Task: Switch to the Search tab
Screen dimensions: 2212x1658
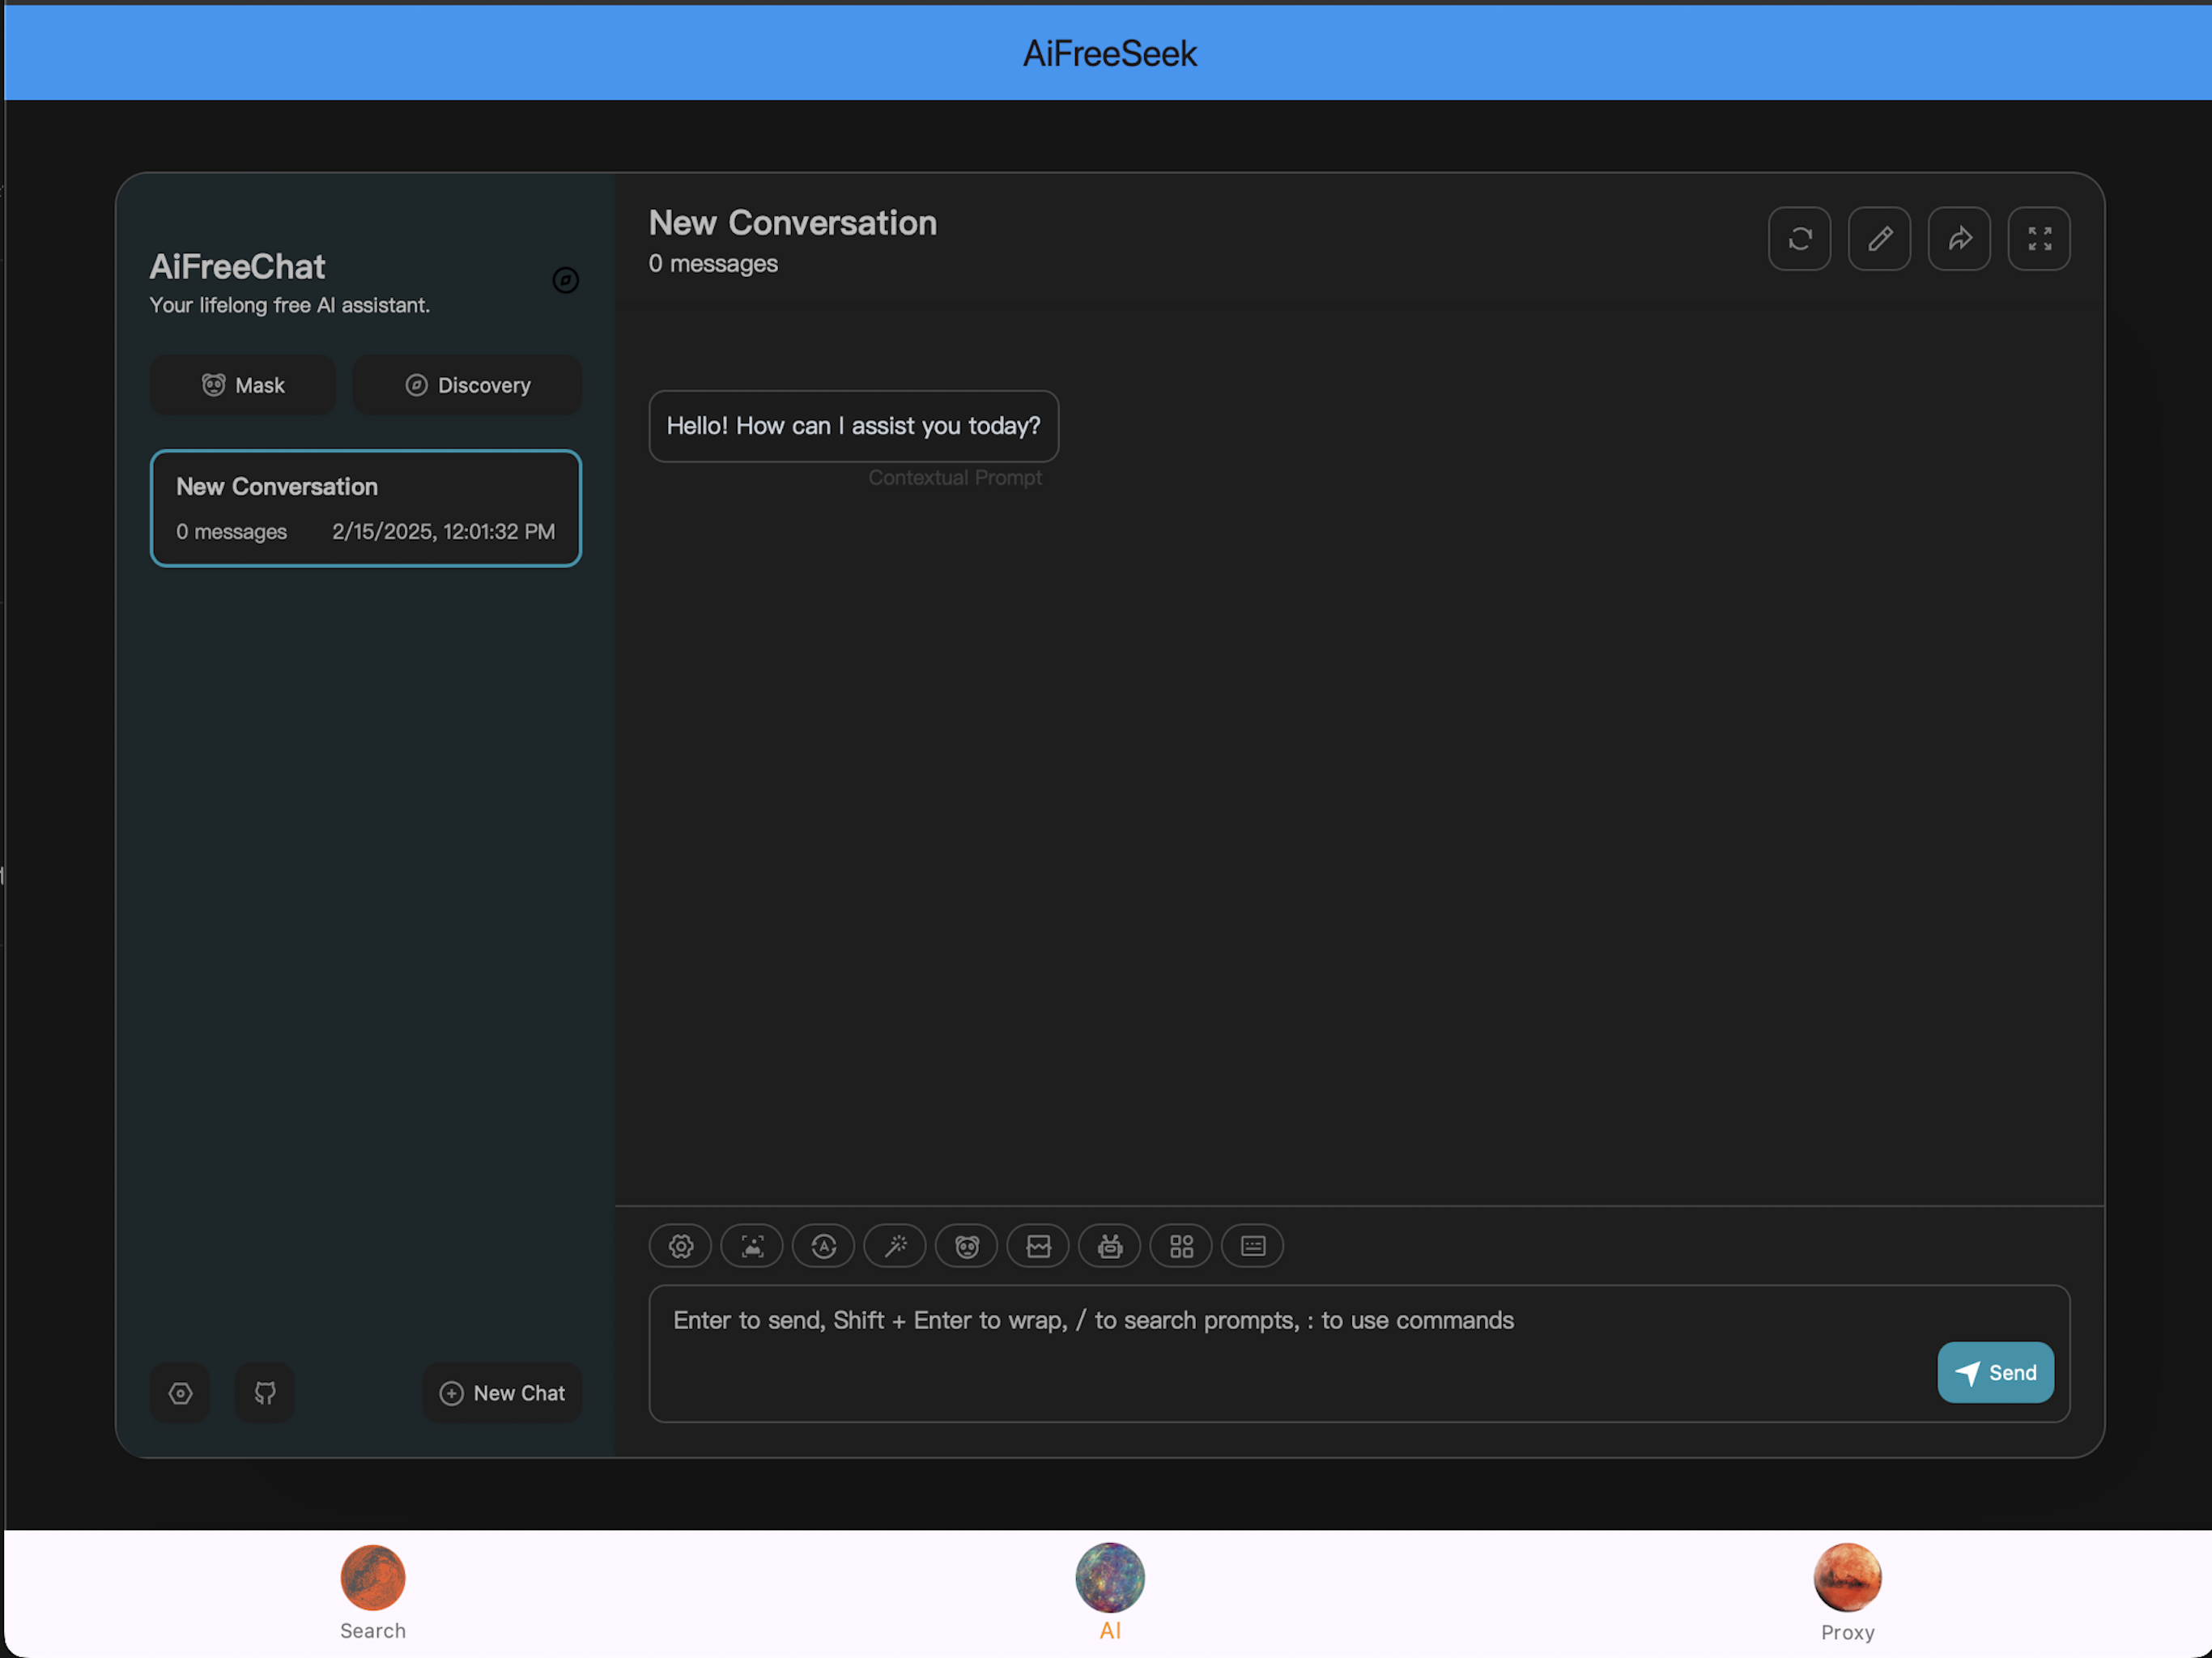Action: [373, 1592]
